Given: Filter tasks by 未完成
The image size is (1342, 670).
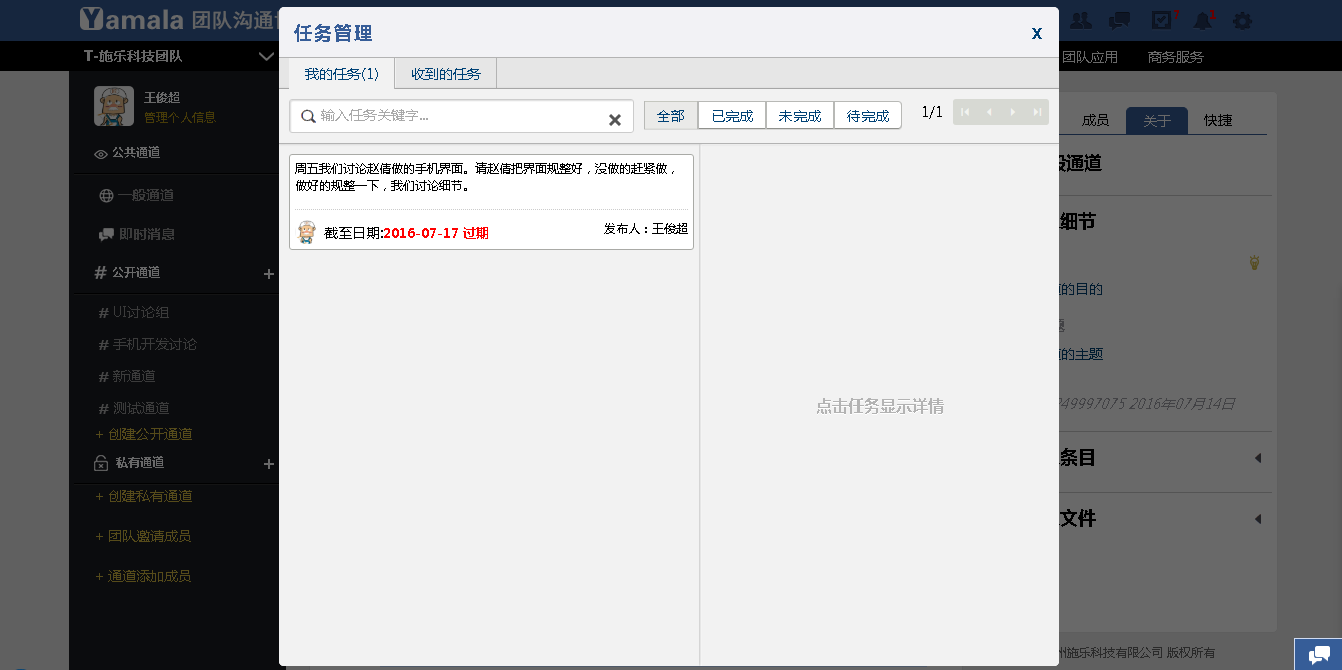Looking at the screenshot, I should [x=800, y=116].
